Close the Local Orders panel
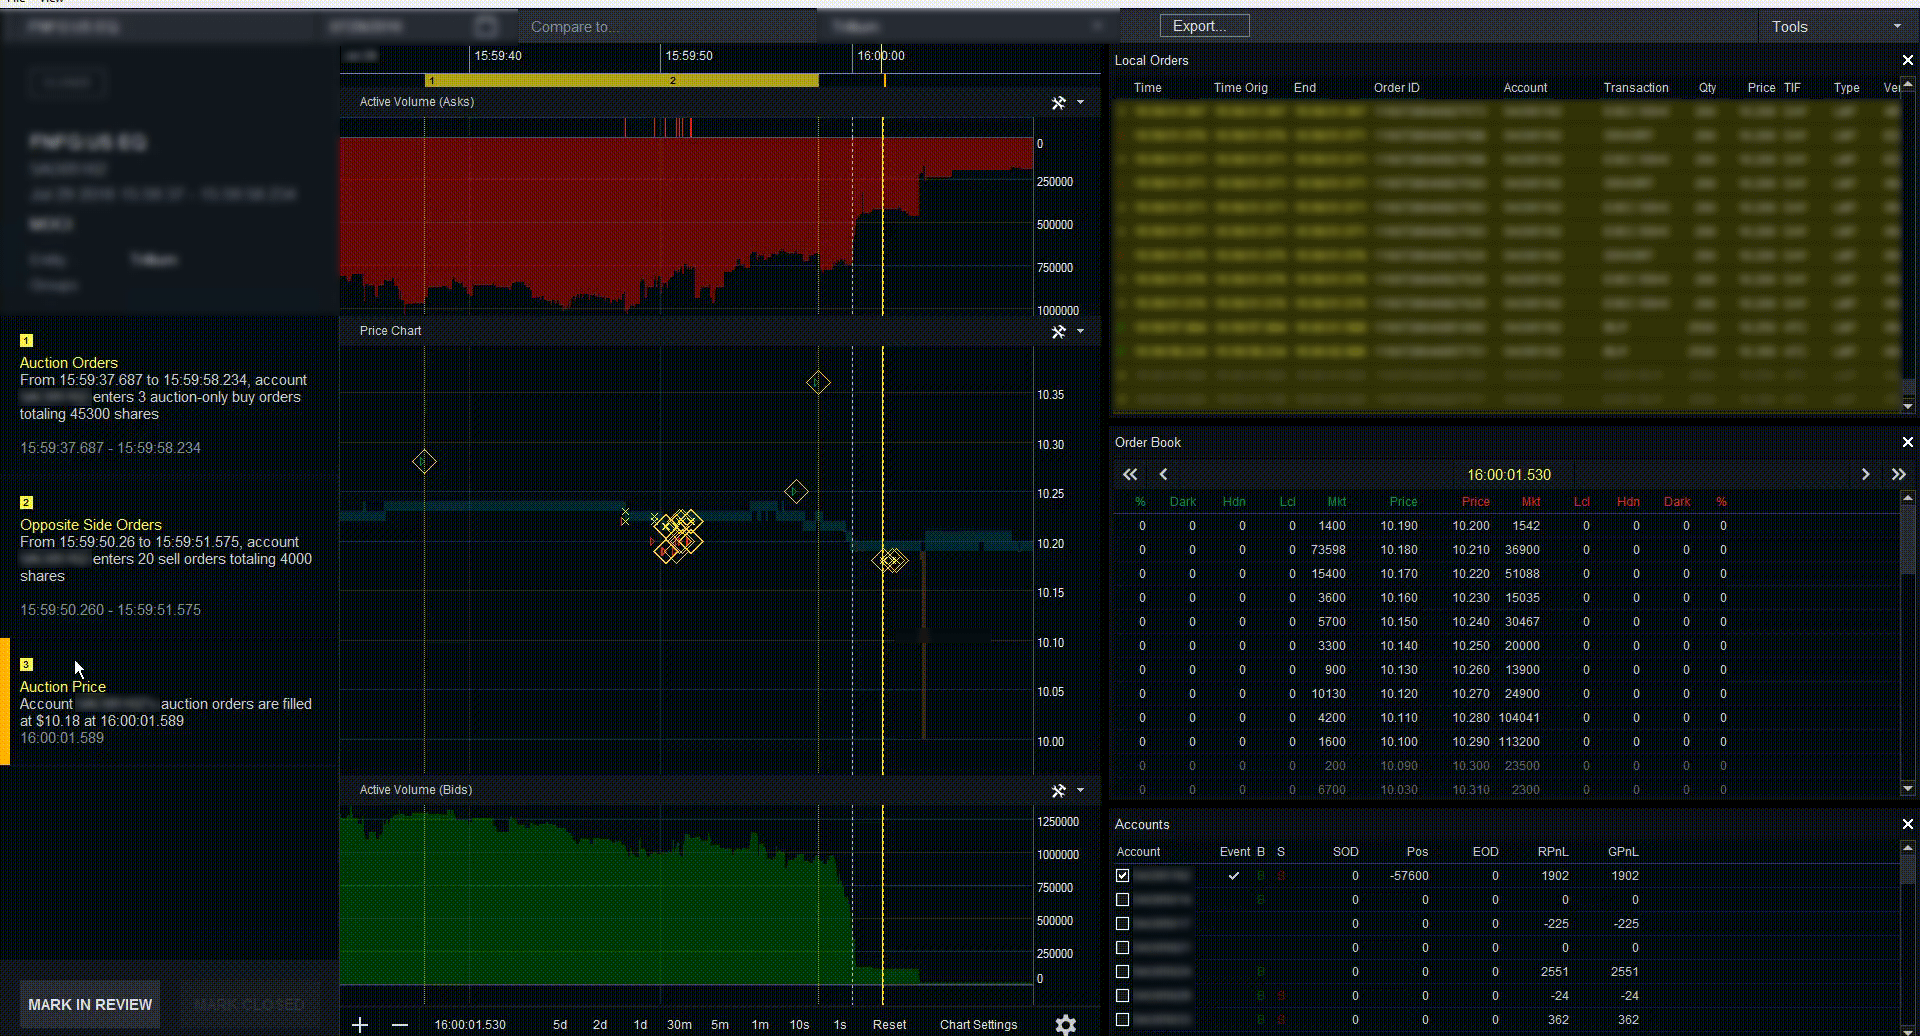 1907,60
